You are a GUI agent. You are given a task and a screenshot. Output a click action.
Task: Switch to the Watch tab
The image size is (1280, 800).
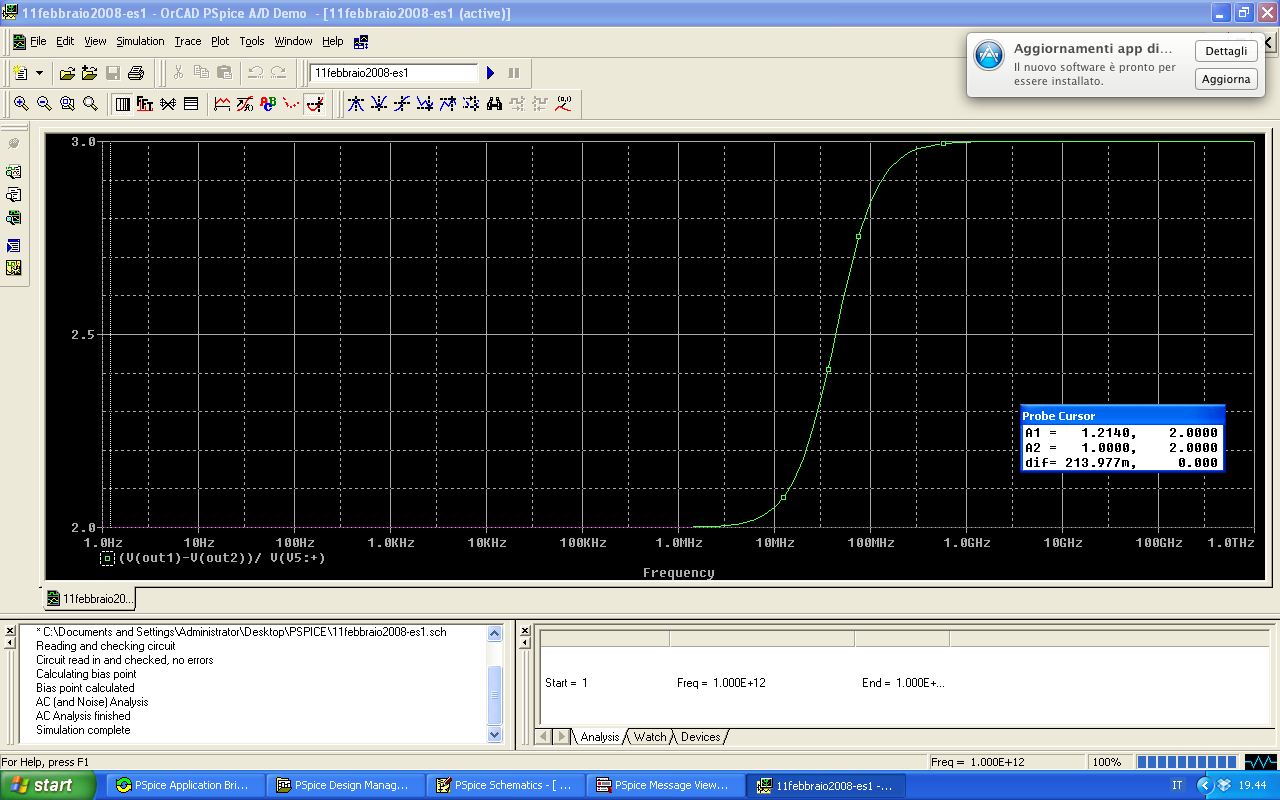coord(650,737)
